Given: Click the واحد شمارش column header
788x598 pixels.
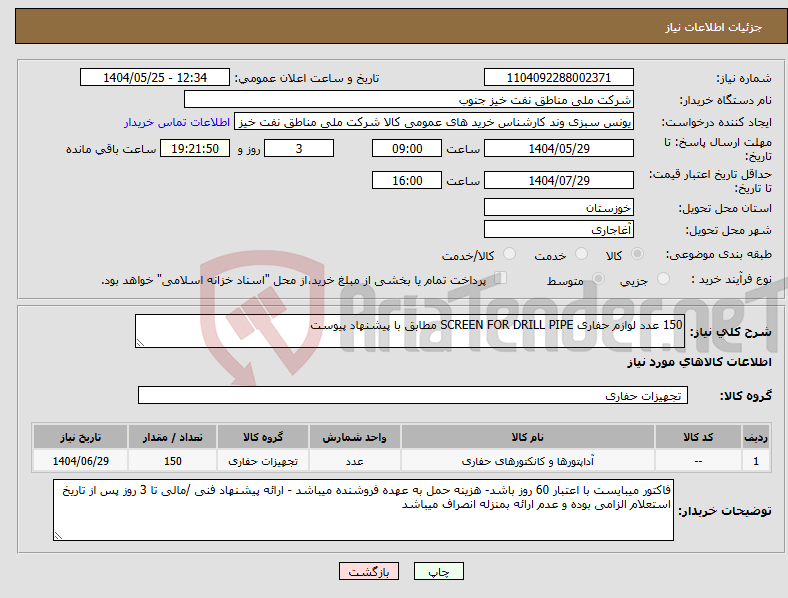Looking at the screenshot, I should click(355, 437).
